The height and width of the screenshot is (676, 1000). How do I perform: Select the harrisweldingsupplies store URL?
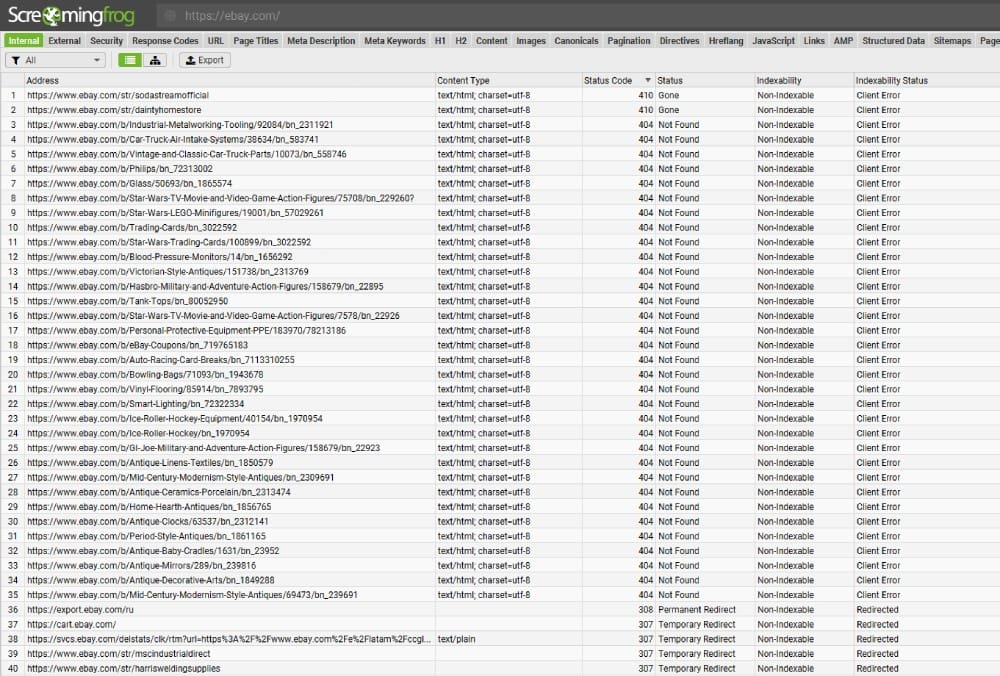[x=124, y=668]
